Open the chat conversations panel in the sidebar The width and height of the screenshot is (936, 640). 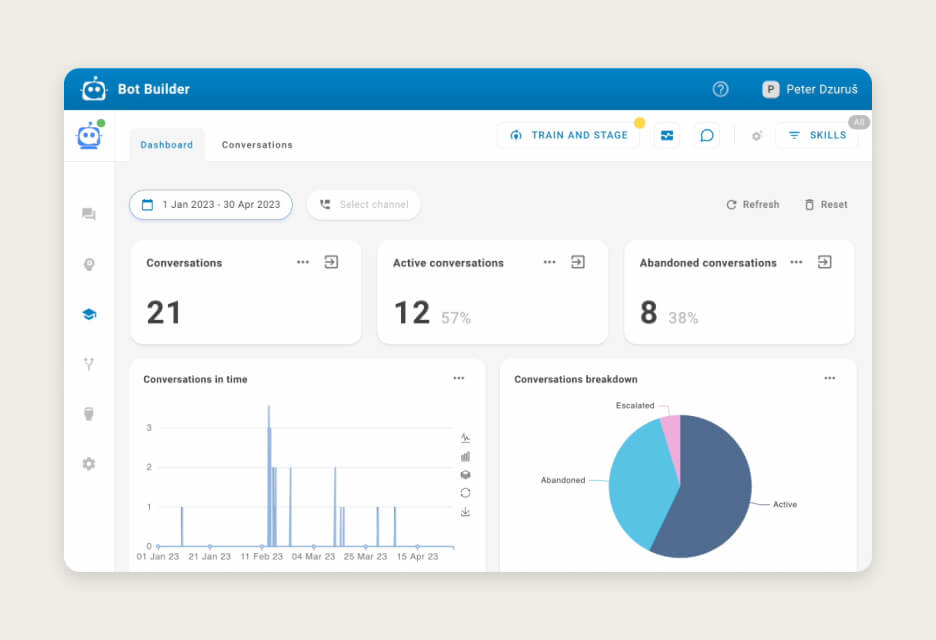coord(89,214)
